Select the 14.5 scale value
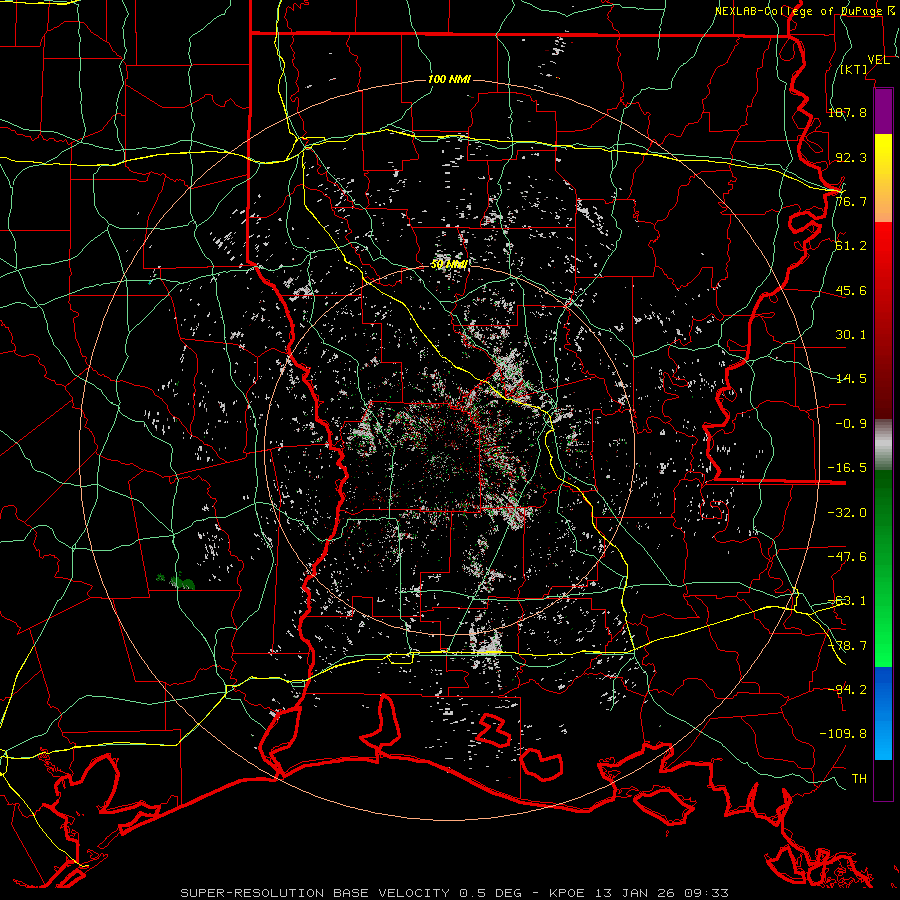900x900 pixels. [851, 379]
